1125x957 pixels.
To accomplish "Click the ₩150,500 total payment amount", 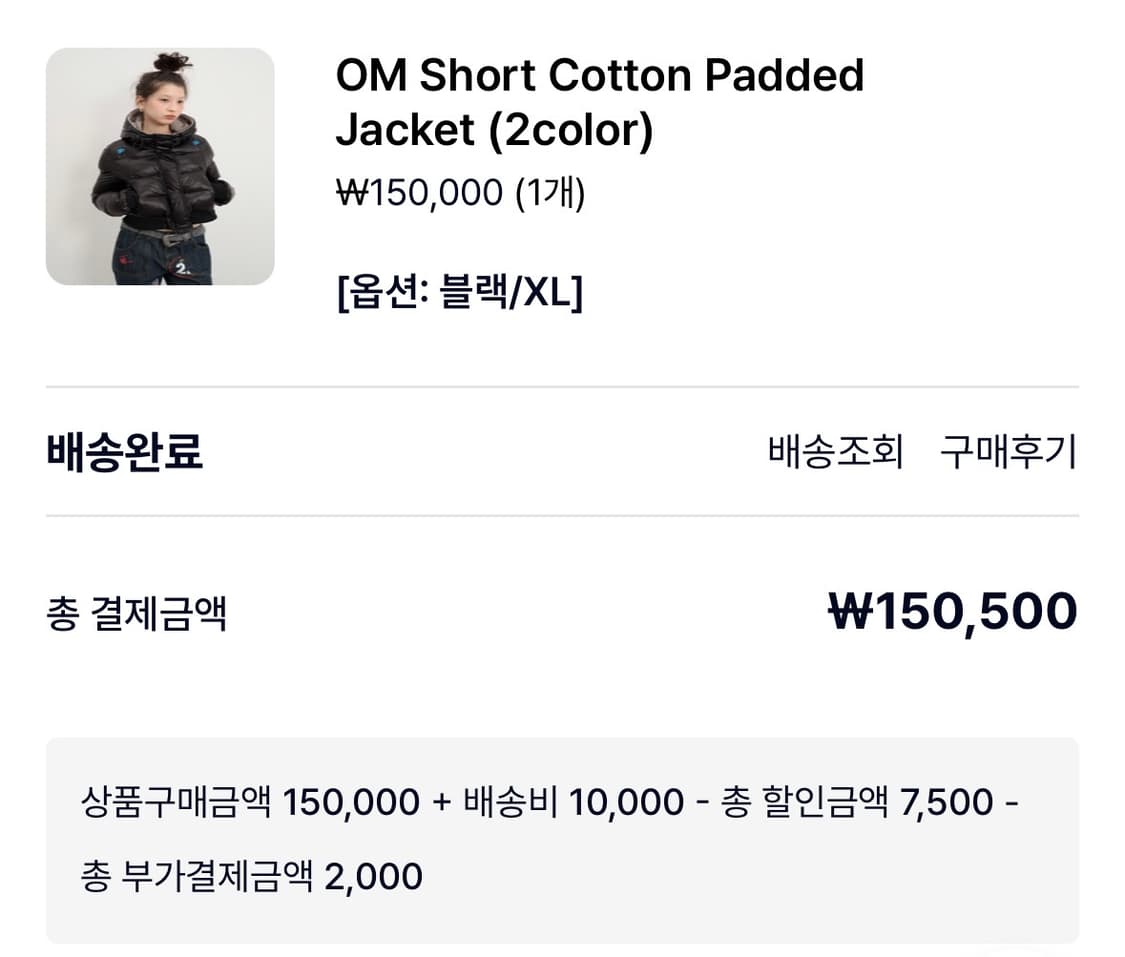I will 953,611.
